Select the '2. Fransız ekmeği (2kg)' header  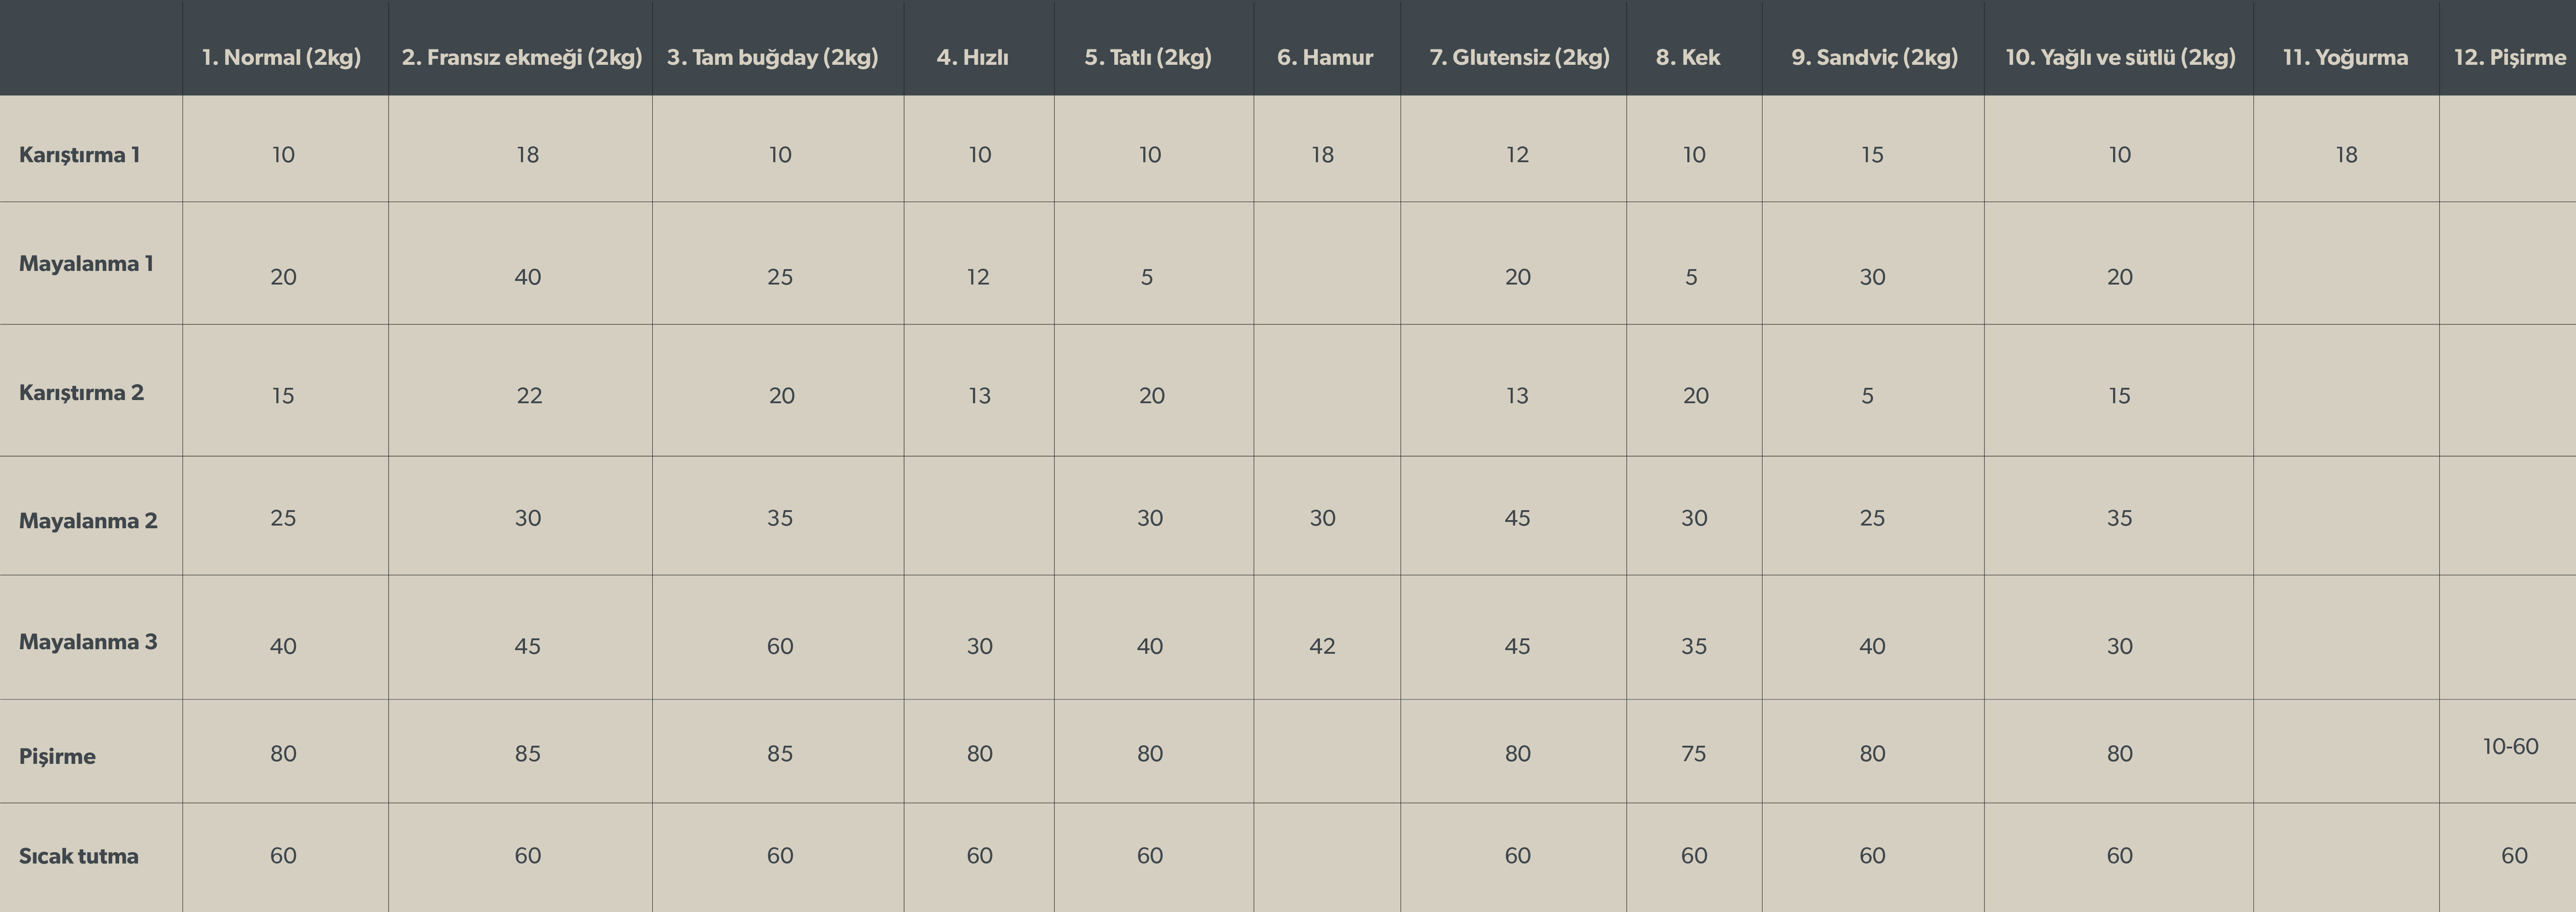(x=522, y=57)
